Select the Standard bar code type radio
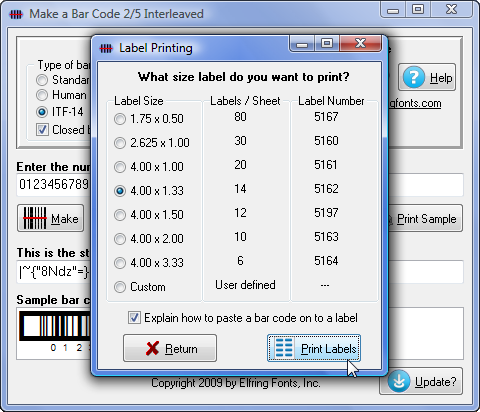 tap(42, 80)
